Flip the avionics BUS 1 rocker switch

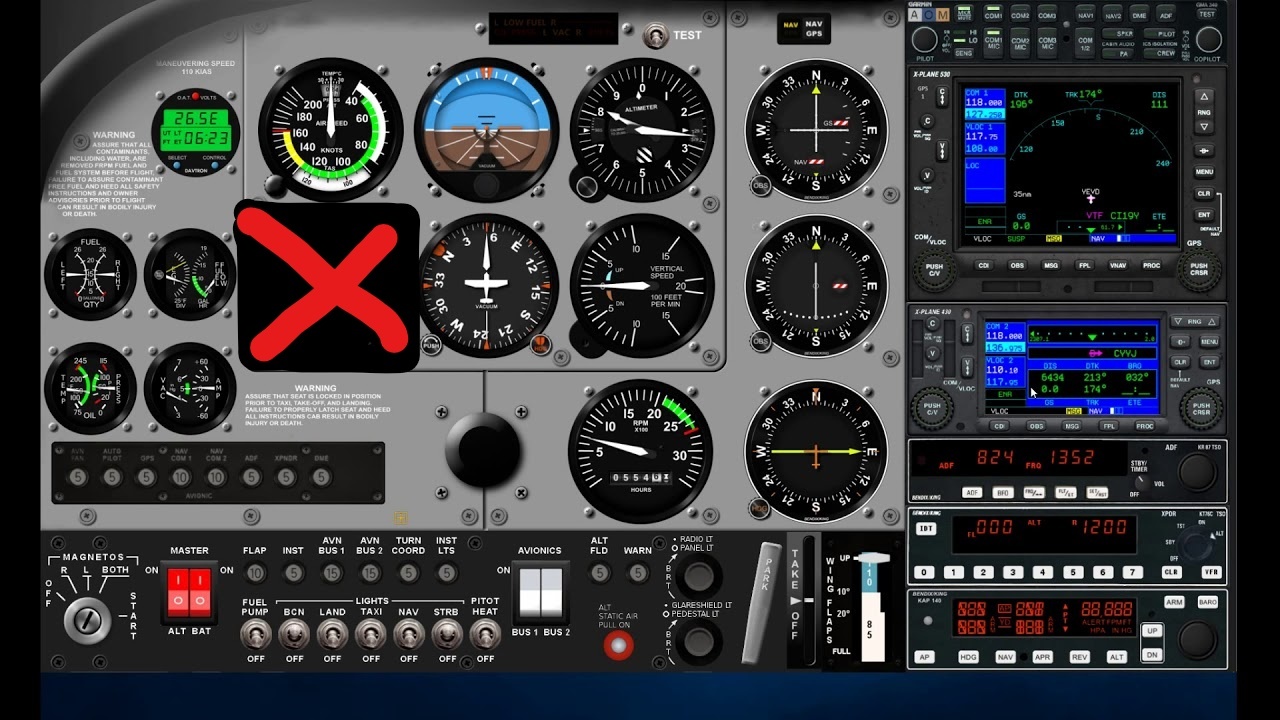tap(528, 592)
